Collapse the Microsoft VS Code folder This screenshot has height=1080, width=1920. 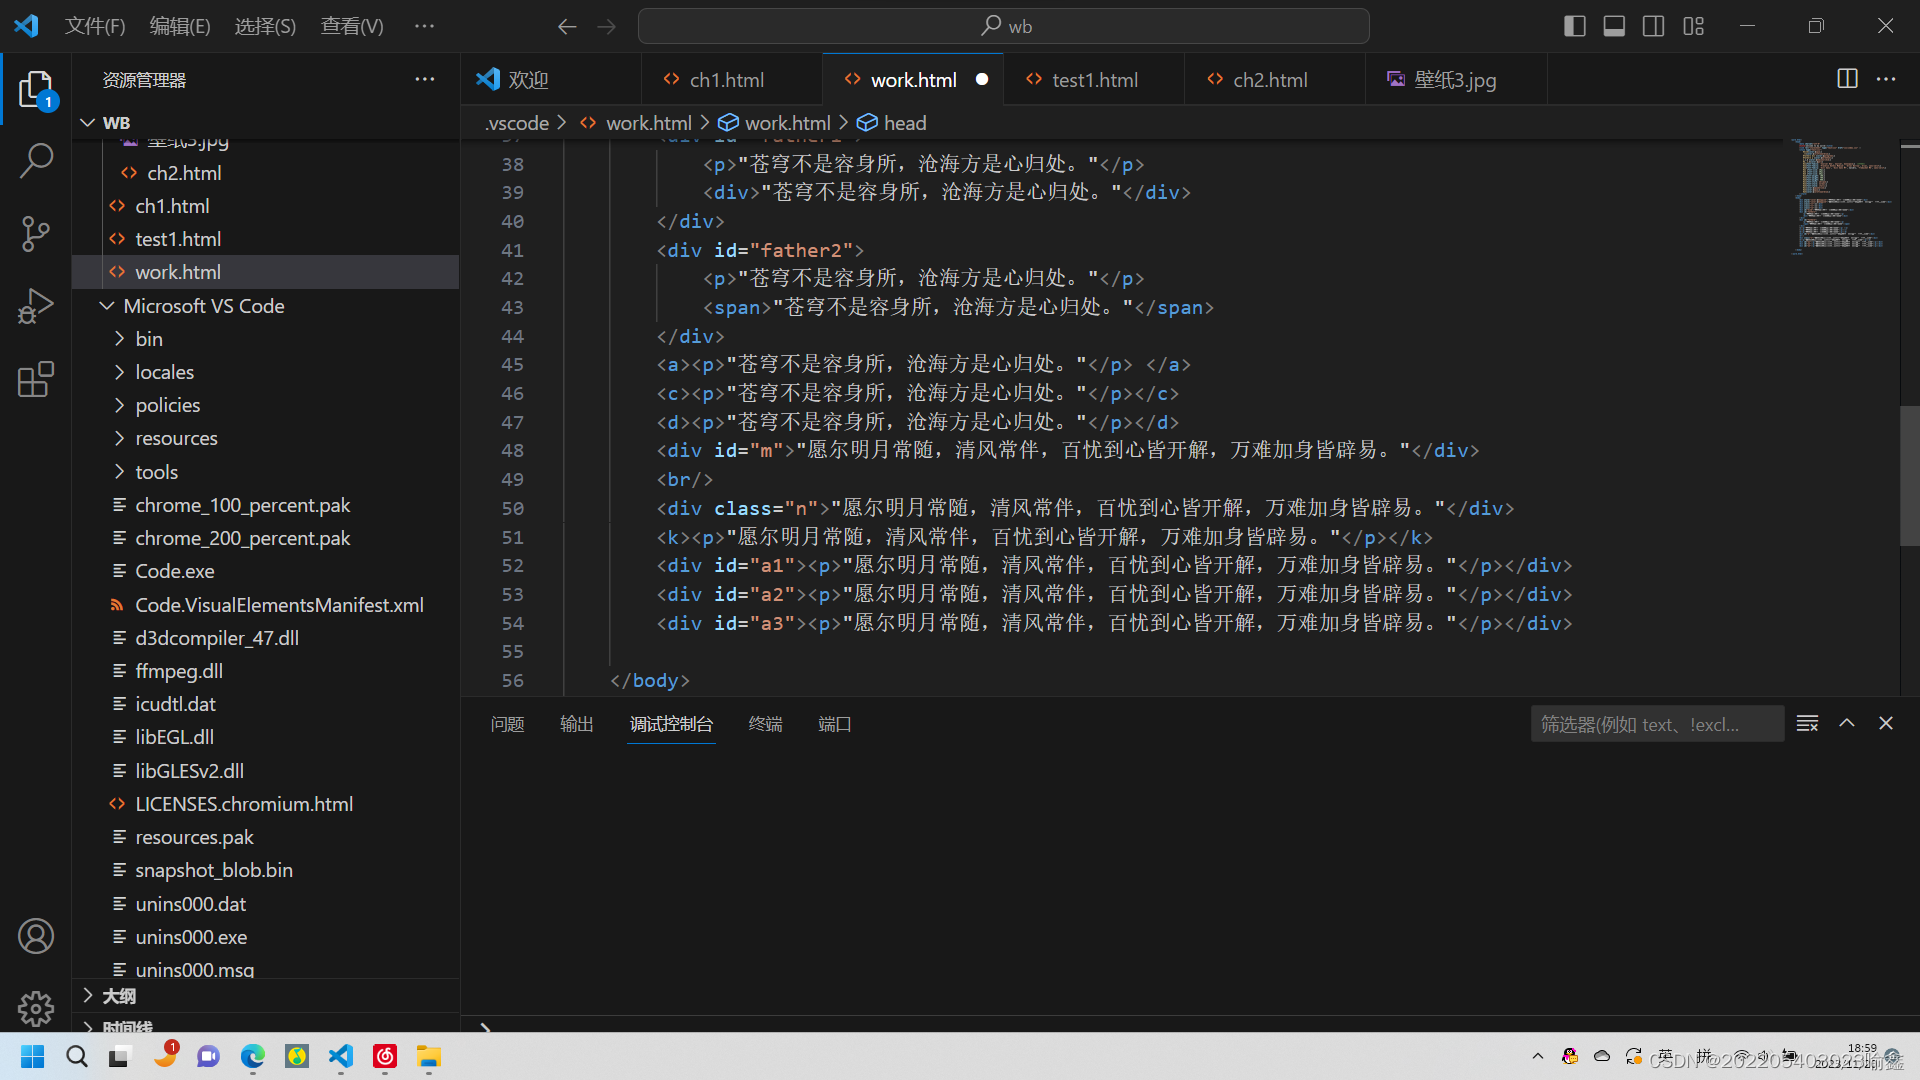(x=203, y=306)
